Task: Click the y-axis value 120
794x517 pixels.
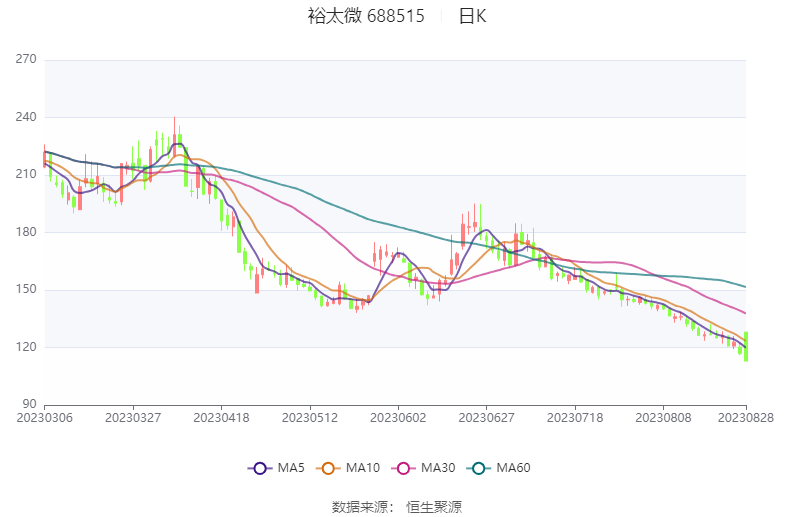Action: [26, 347]
